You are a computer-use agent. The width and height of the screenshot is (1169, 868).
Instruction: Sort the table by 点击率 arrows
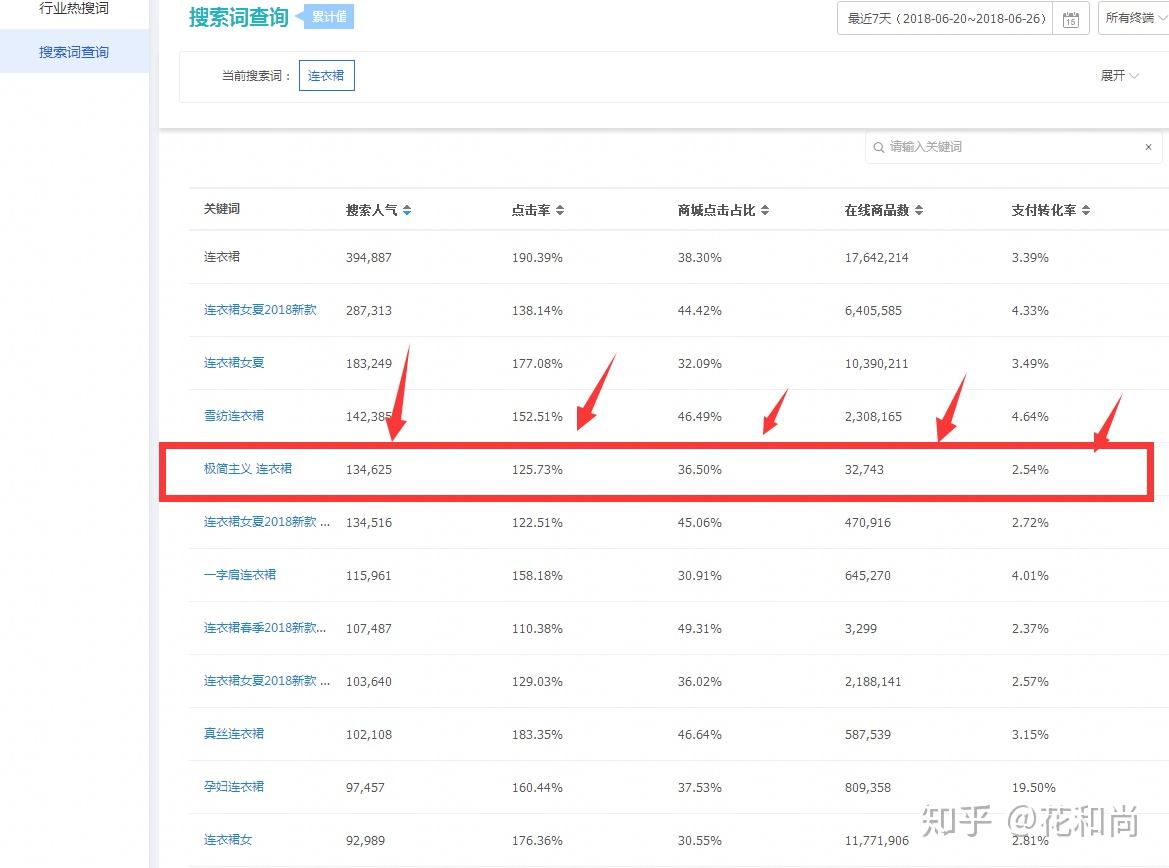[560, 210]
